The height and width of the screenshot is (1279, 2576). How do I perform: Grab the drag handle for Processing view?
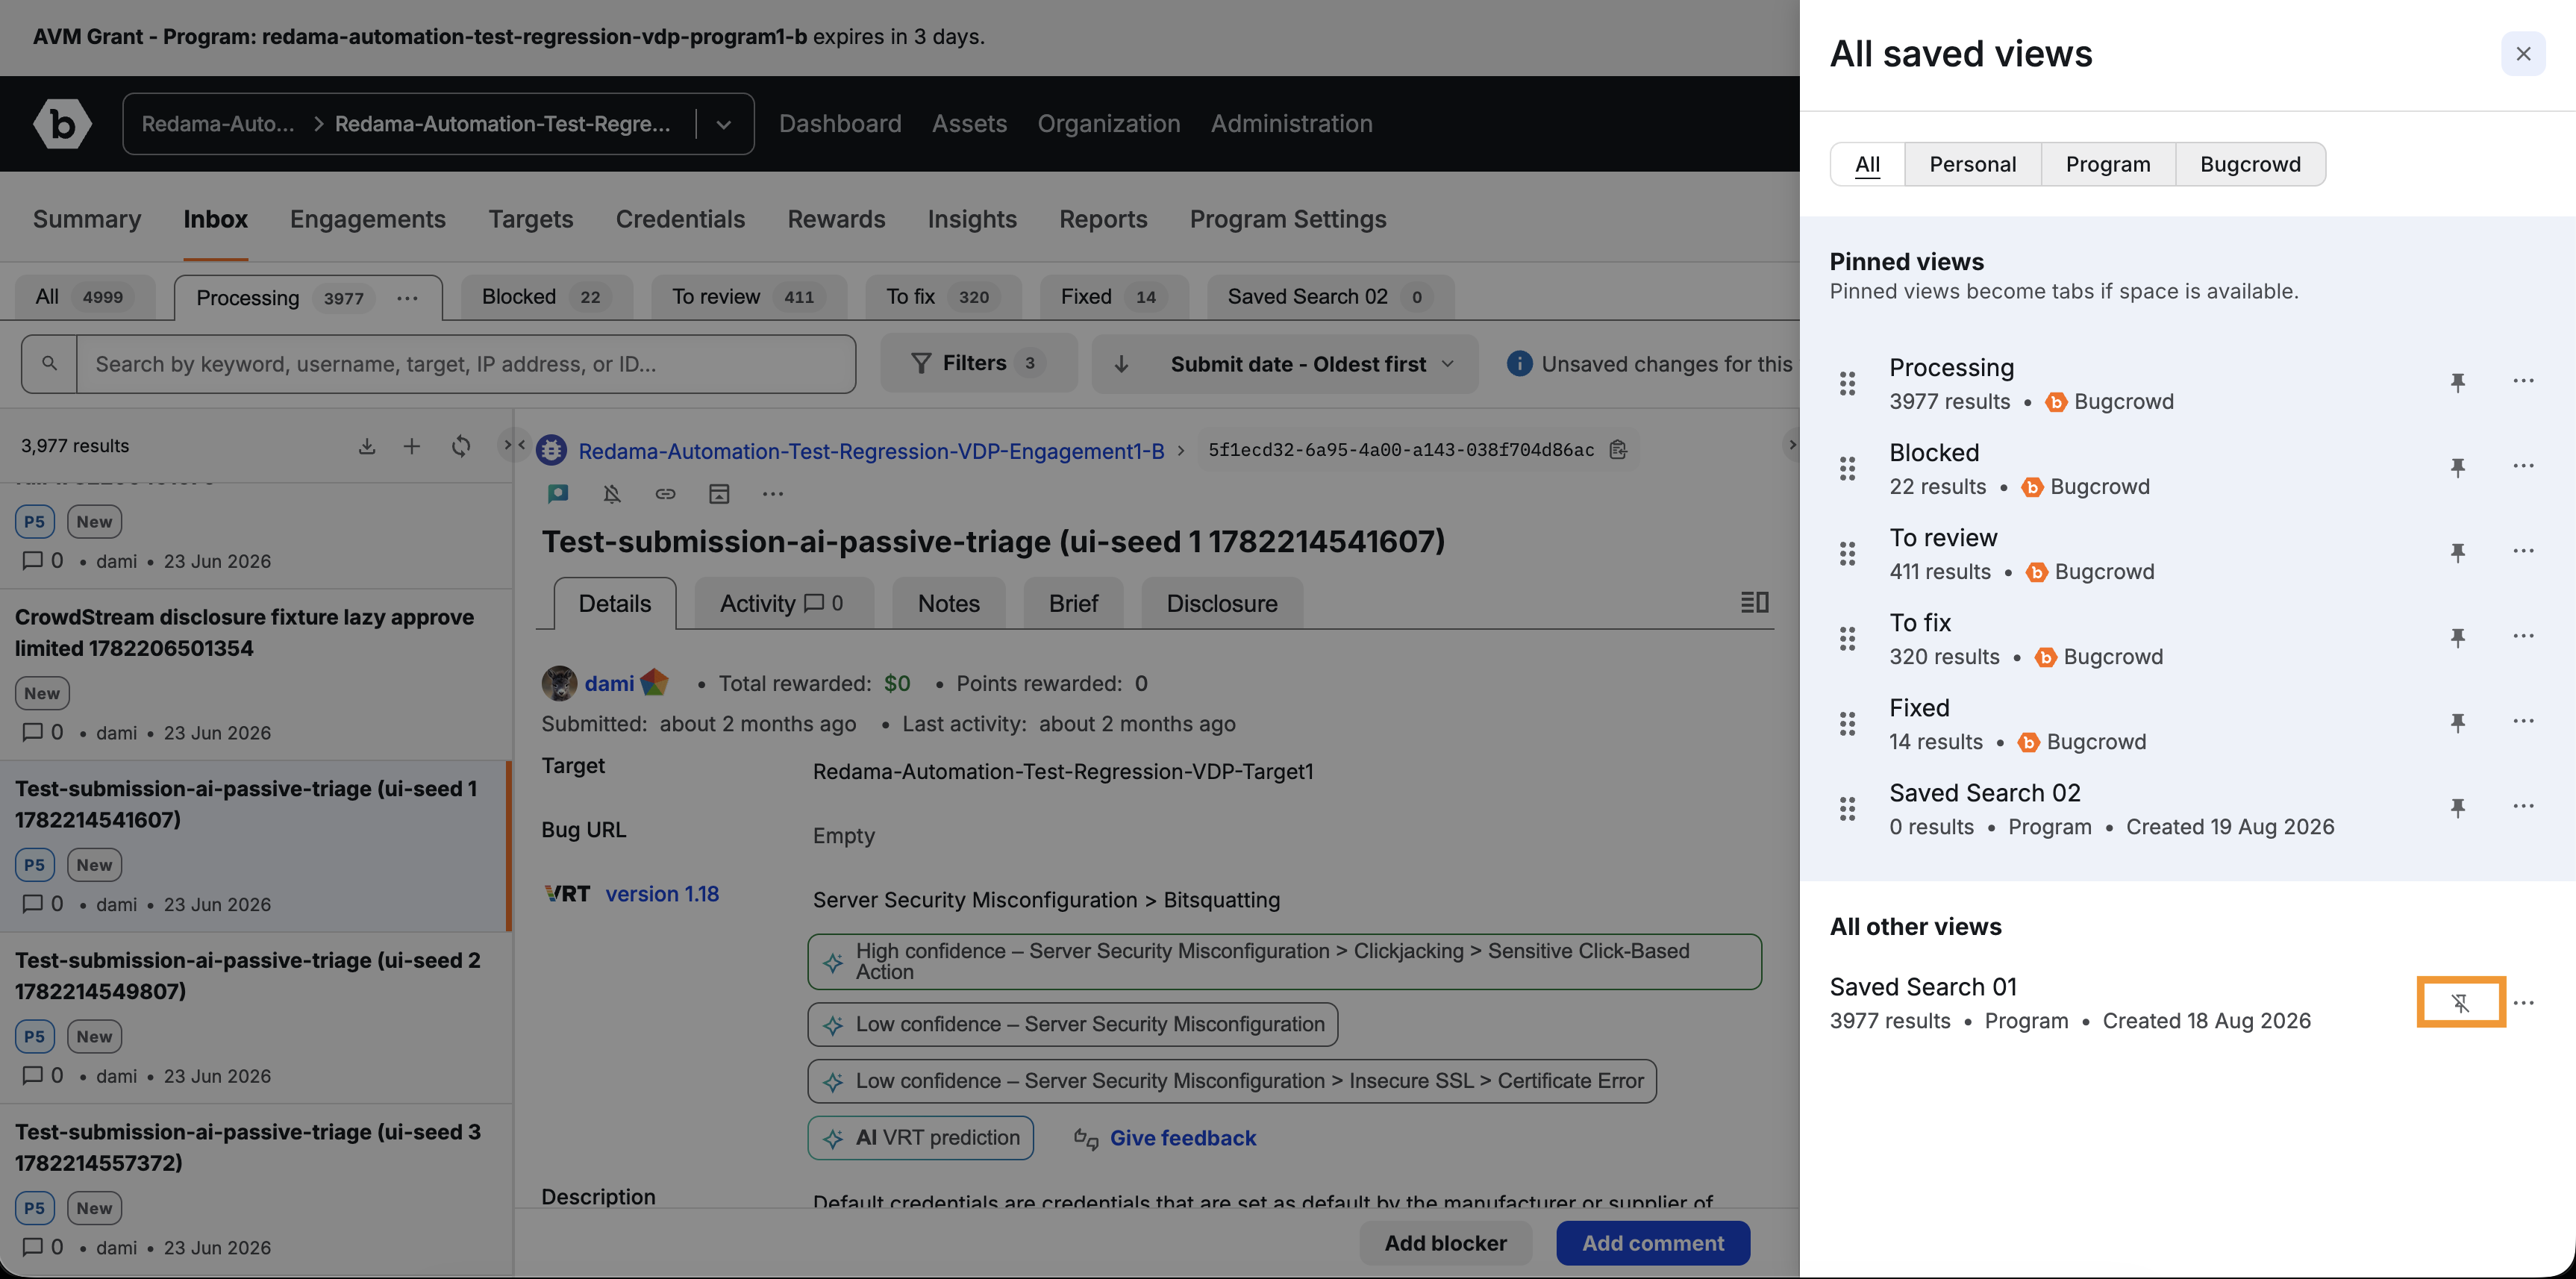[x=1847, y=383]
